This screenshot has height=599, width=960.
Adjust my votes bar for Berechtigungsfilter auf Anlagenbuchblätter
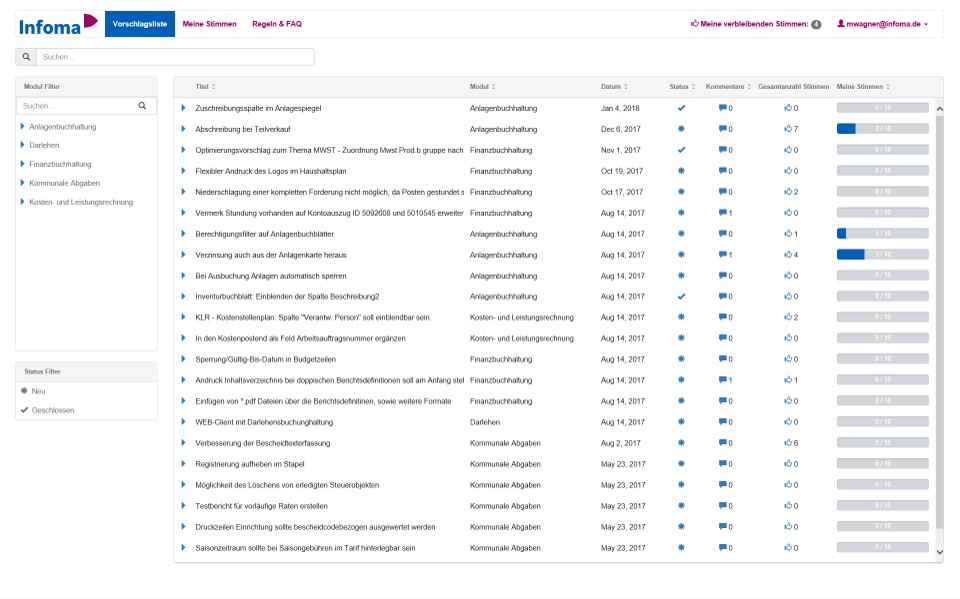882,234
